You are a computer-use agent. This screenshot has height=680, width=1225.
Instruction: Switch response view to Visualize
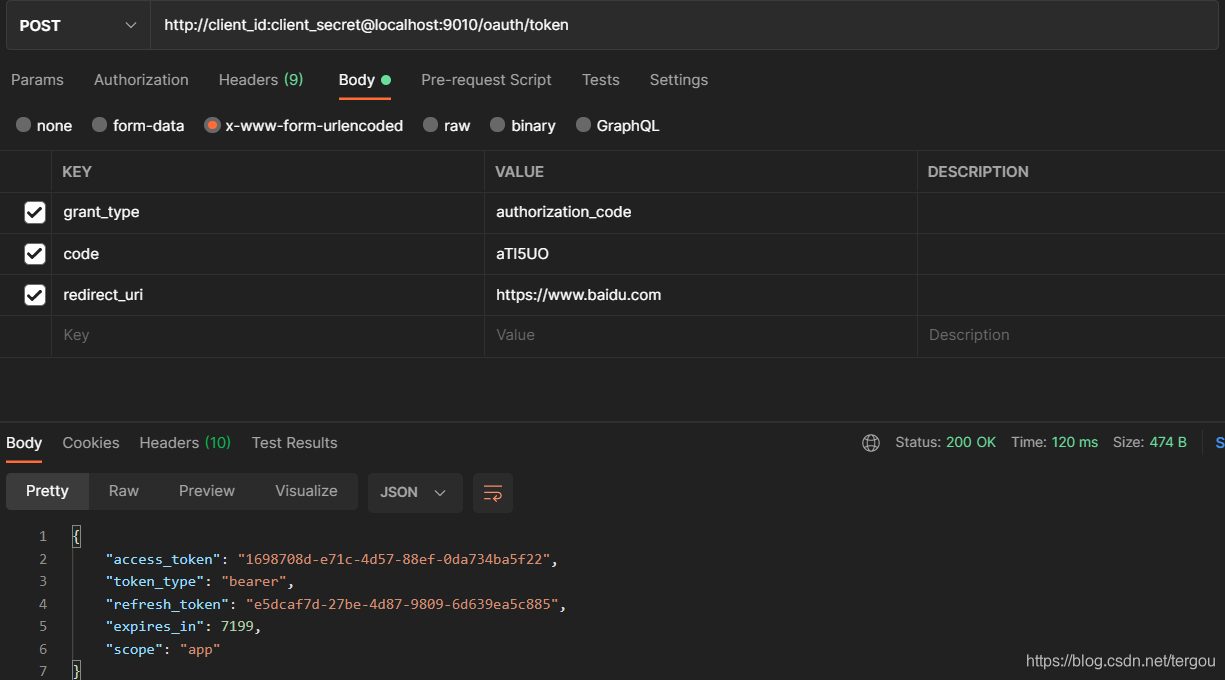pyautogui.click(x=307, y=491)
